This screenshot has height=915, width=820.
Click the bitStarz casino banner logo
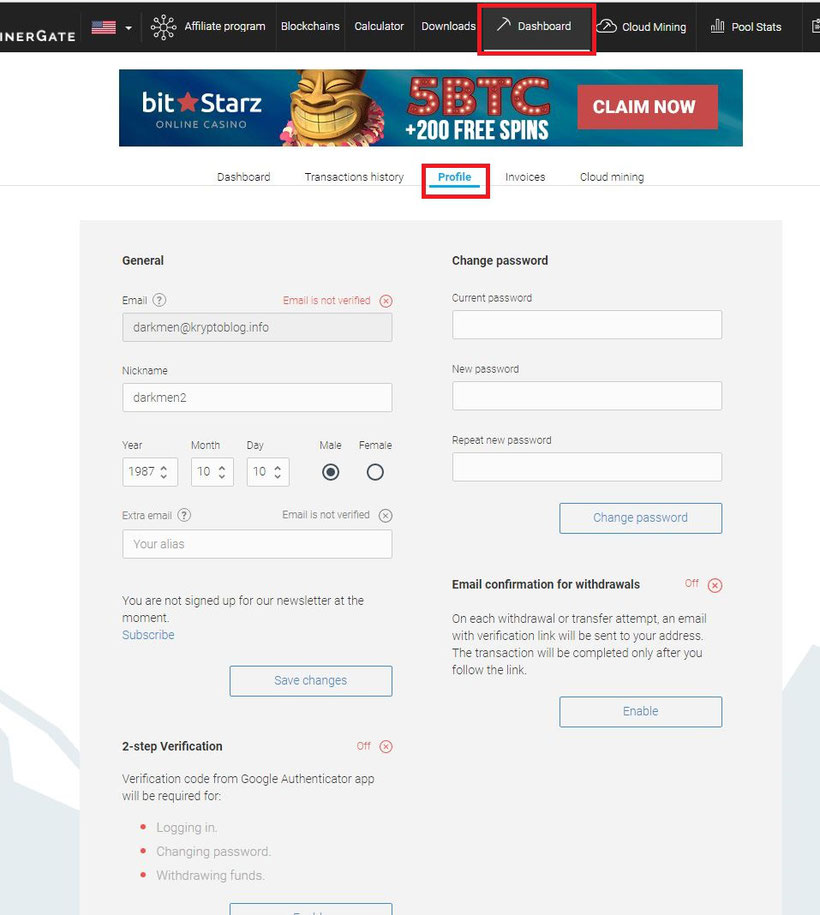point(201,109)
